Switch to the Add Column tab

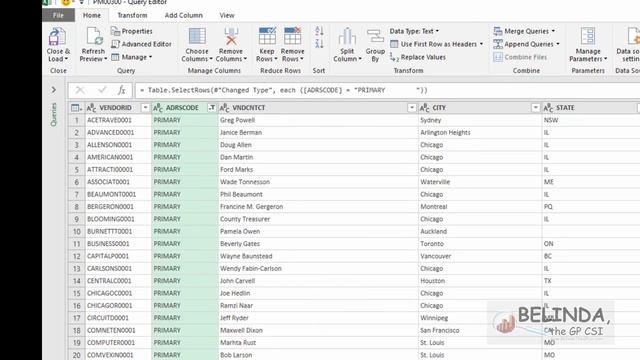click(x=184, y=15)
